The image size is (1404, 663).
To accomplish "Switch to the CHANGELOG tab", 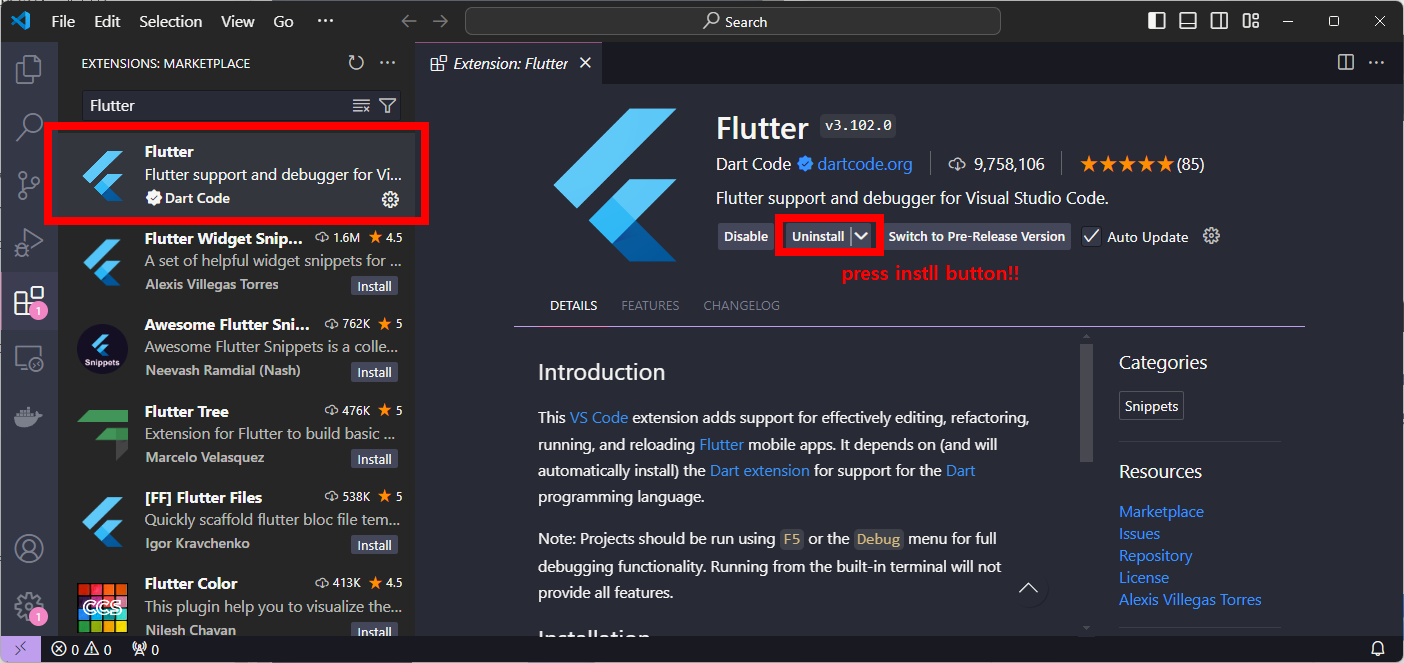I will [741, 306].
